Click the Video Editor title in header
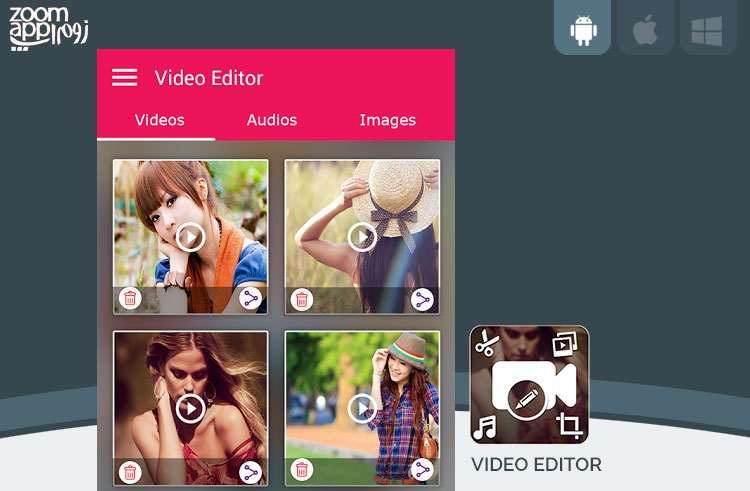The height and width of the screenshot is (491, 750). 209,78
